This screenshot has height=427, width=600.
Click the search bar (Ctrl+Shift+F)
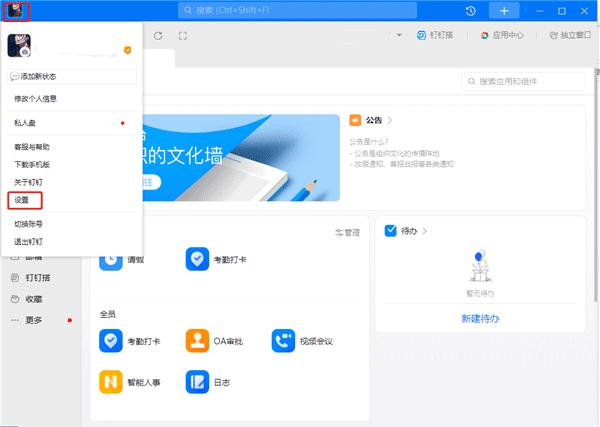(297, 10)
